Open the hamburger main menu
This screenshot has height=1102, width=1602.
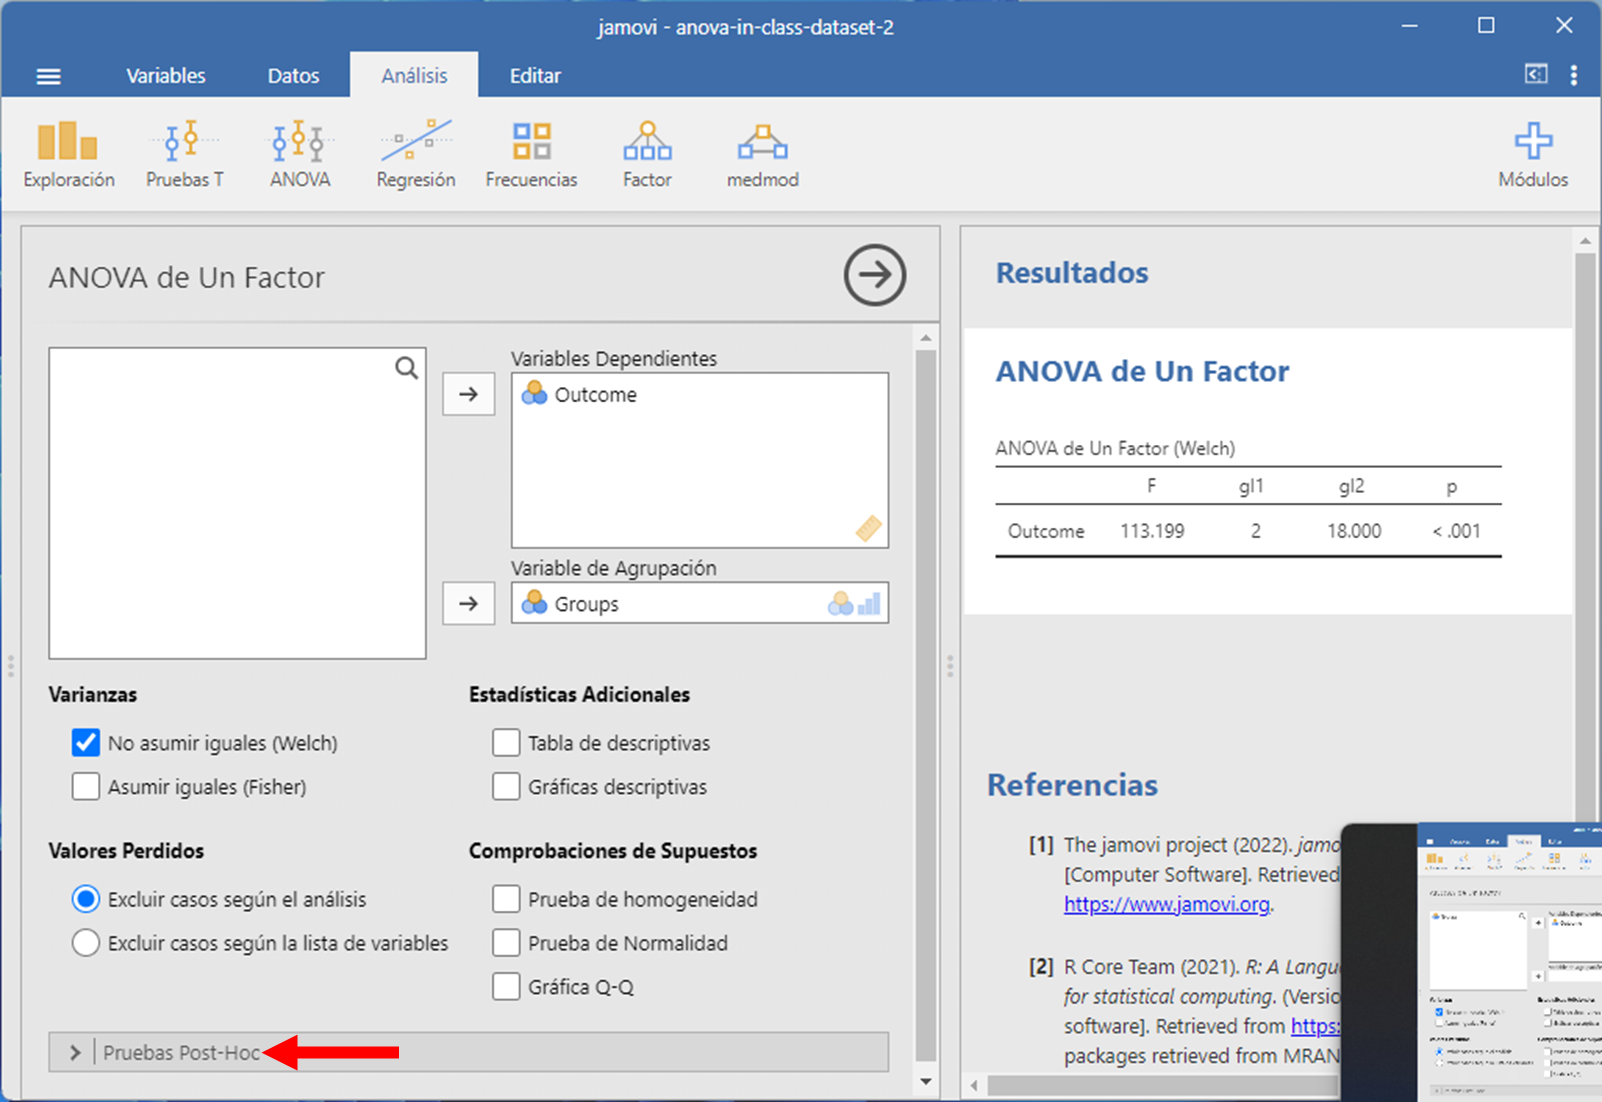(48, 76)
